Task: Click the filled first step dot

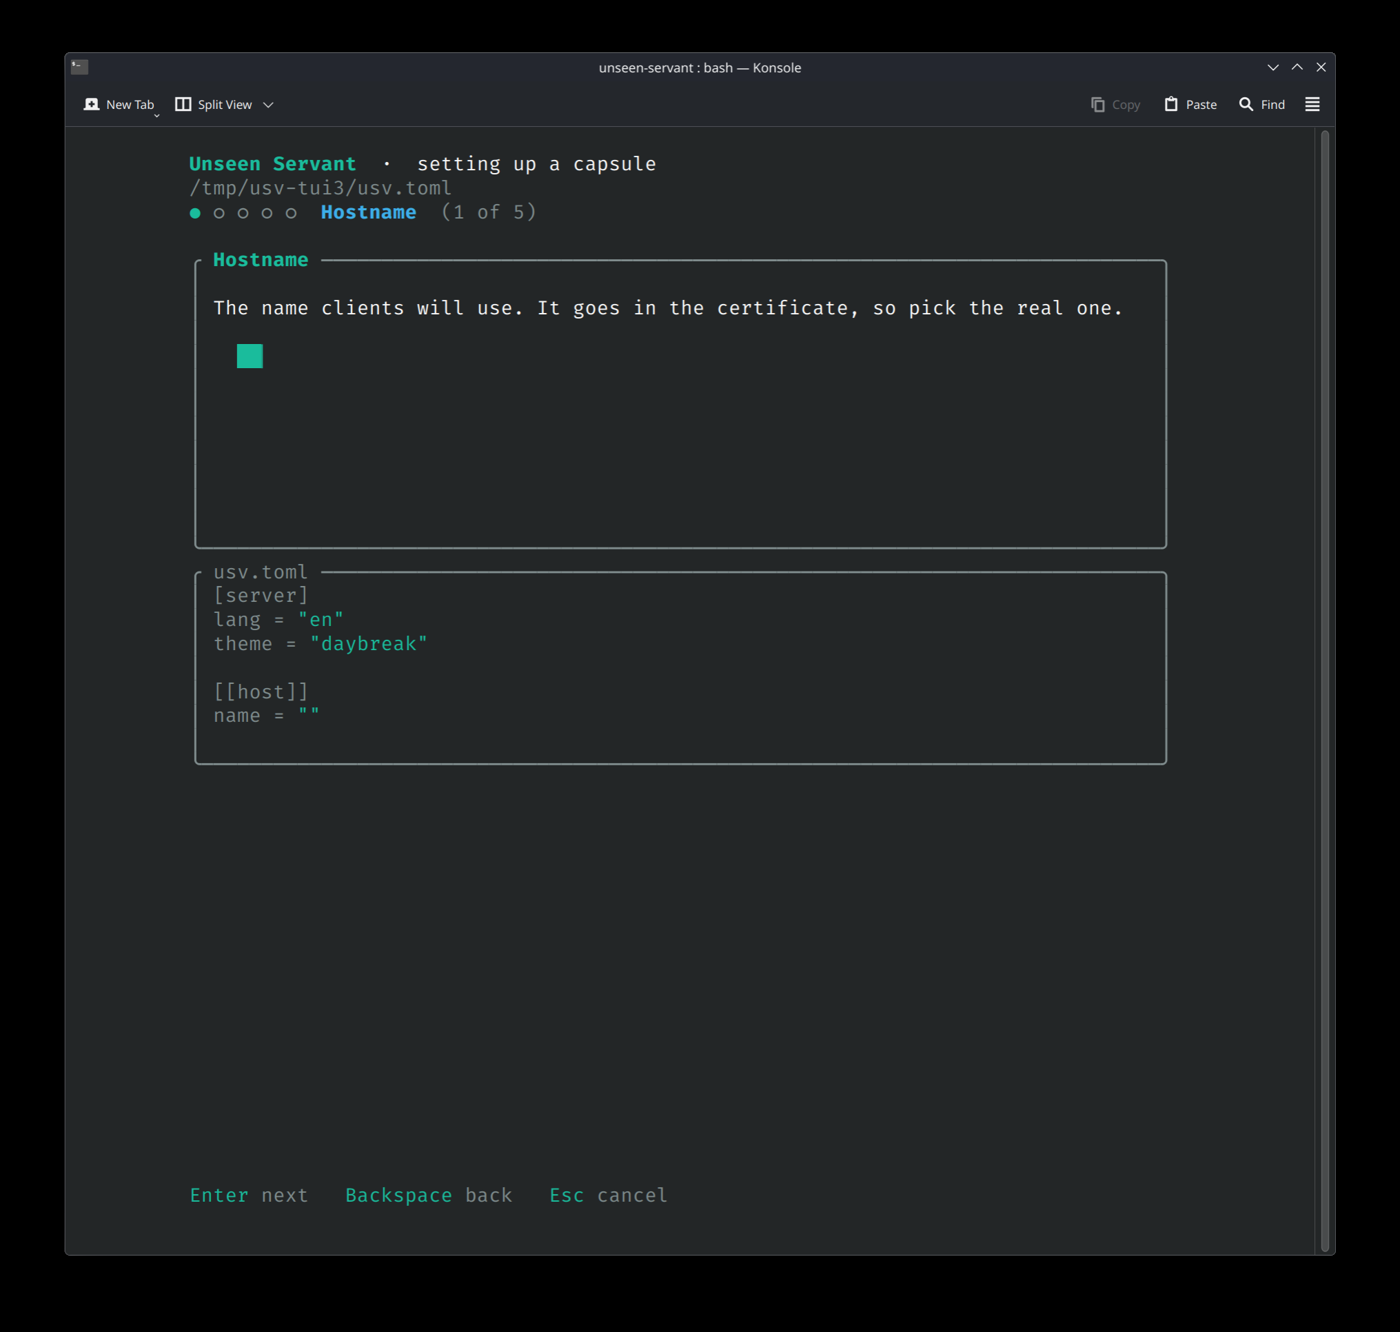Action: point(195,213)
